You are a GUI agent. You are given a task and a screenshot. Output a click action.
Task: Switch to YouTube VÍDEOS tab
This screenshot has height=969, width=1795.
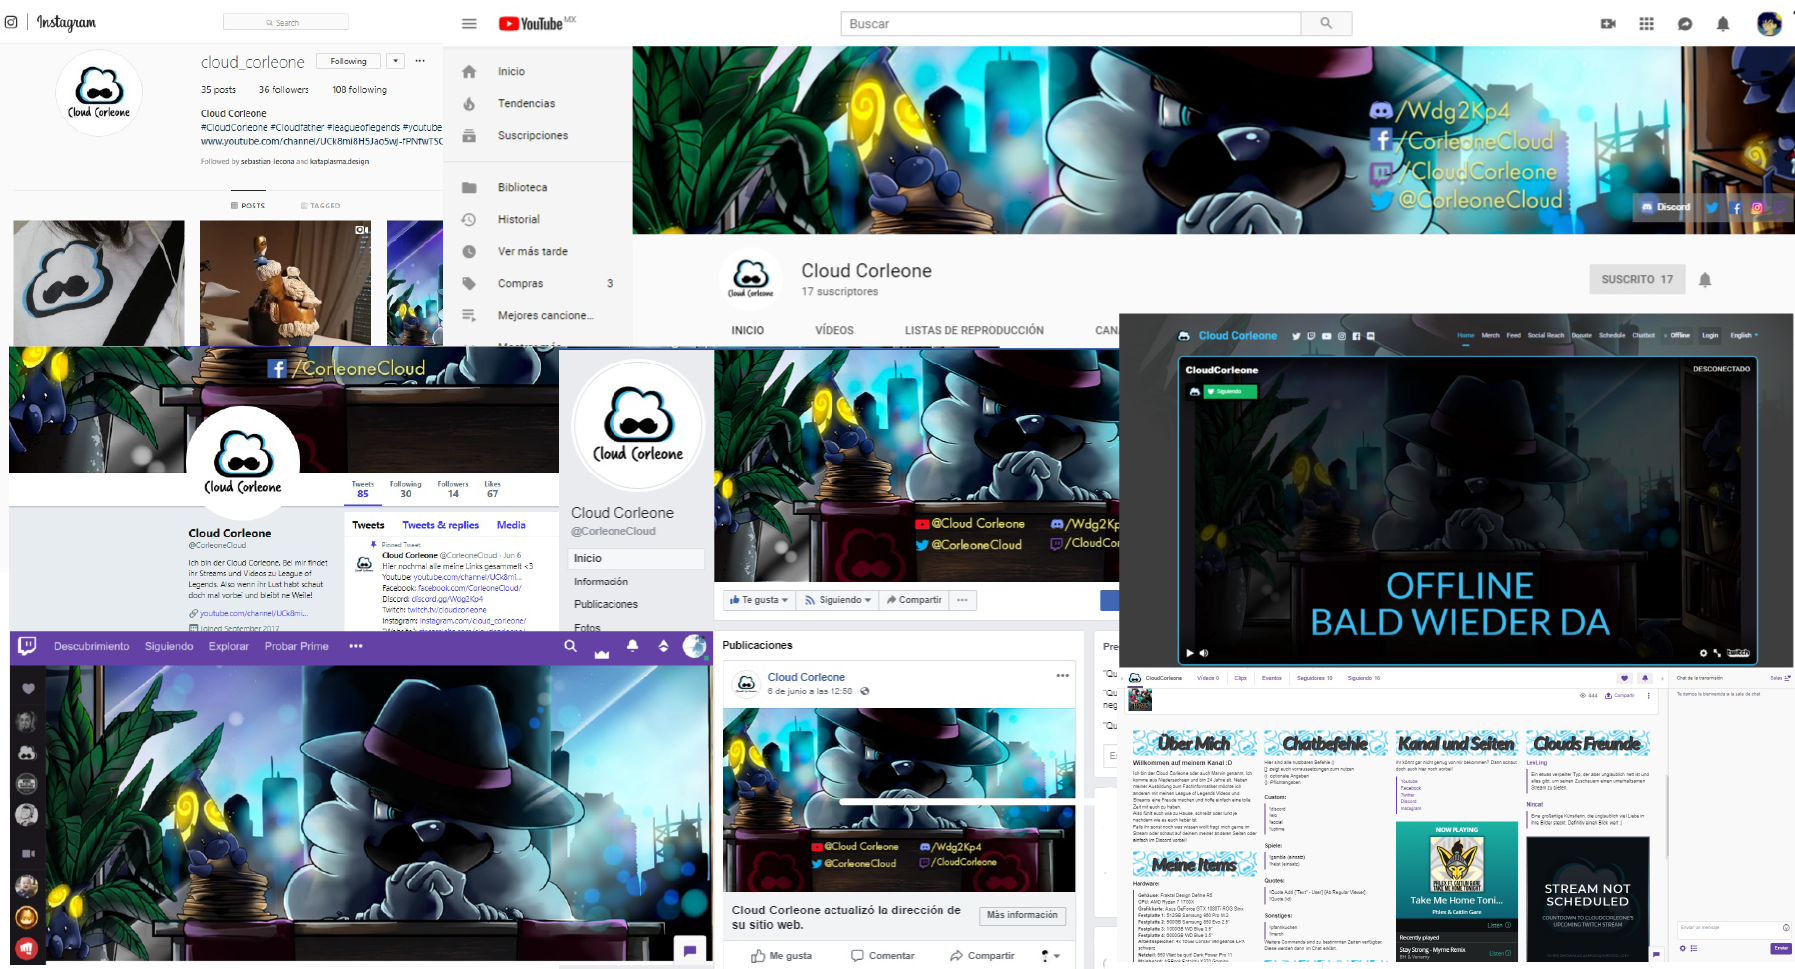(834, 330)
